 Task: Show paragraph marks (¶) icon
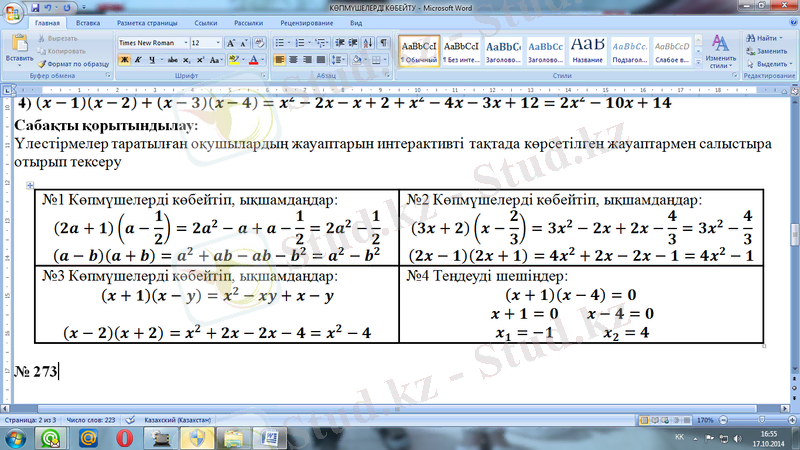point(384,44)
